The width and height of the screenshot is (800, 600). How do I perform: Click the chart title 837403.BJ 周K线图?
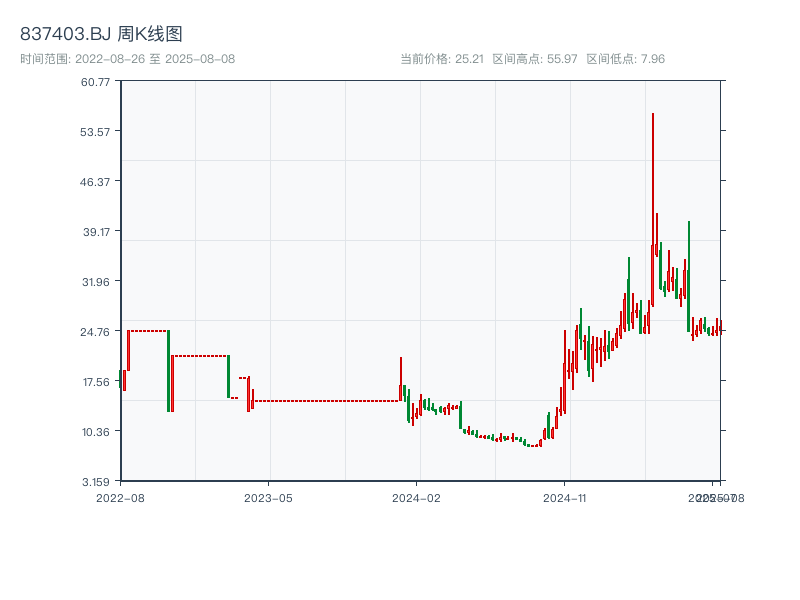[x=101, y=34]
